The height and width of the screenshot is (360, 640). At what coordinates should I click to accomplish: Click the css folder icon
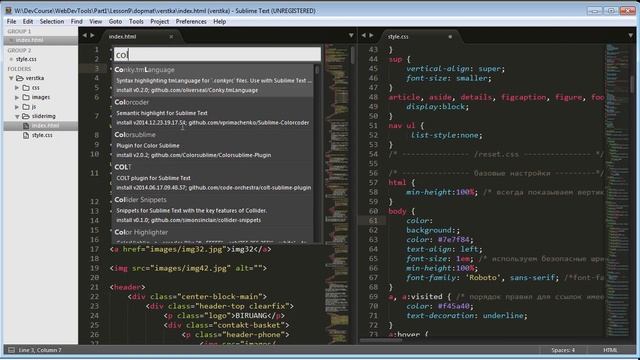pyautogui.click(x=26, y=88)
